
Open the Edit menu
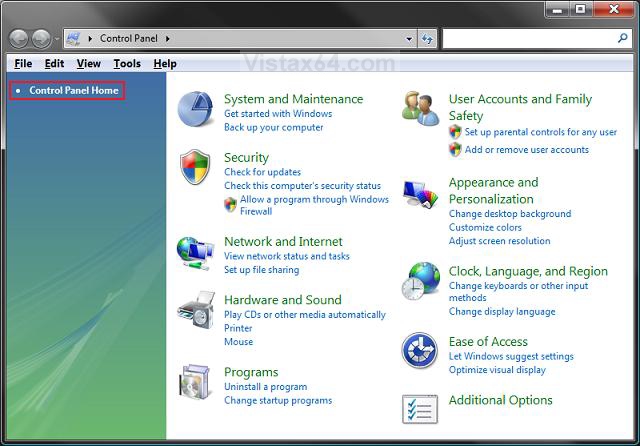point(54,64)
